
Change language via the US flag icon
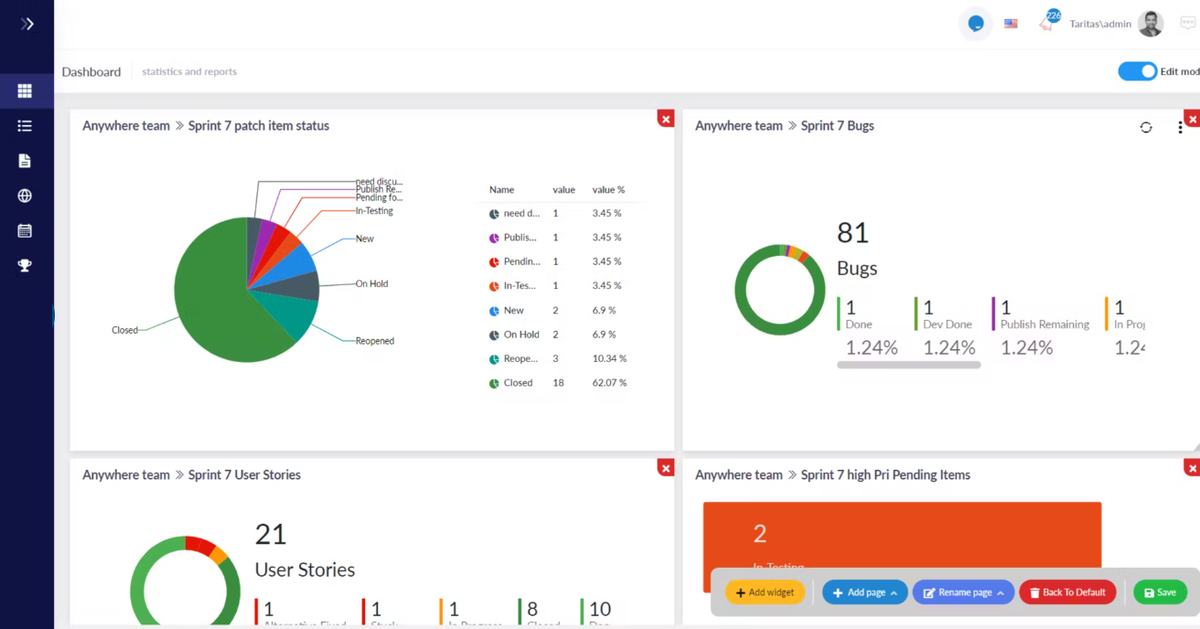tap(1010, 22)
